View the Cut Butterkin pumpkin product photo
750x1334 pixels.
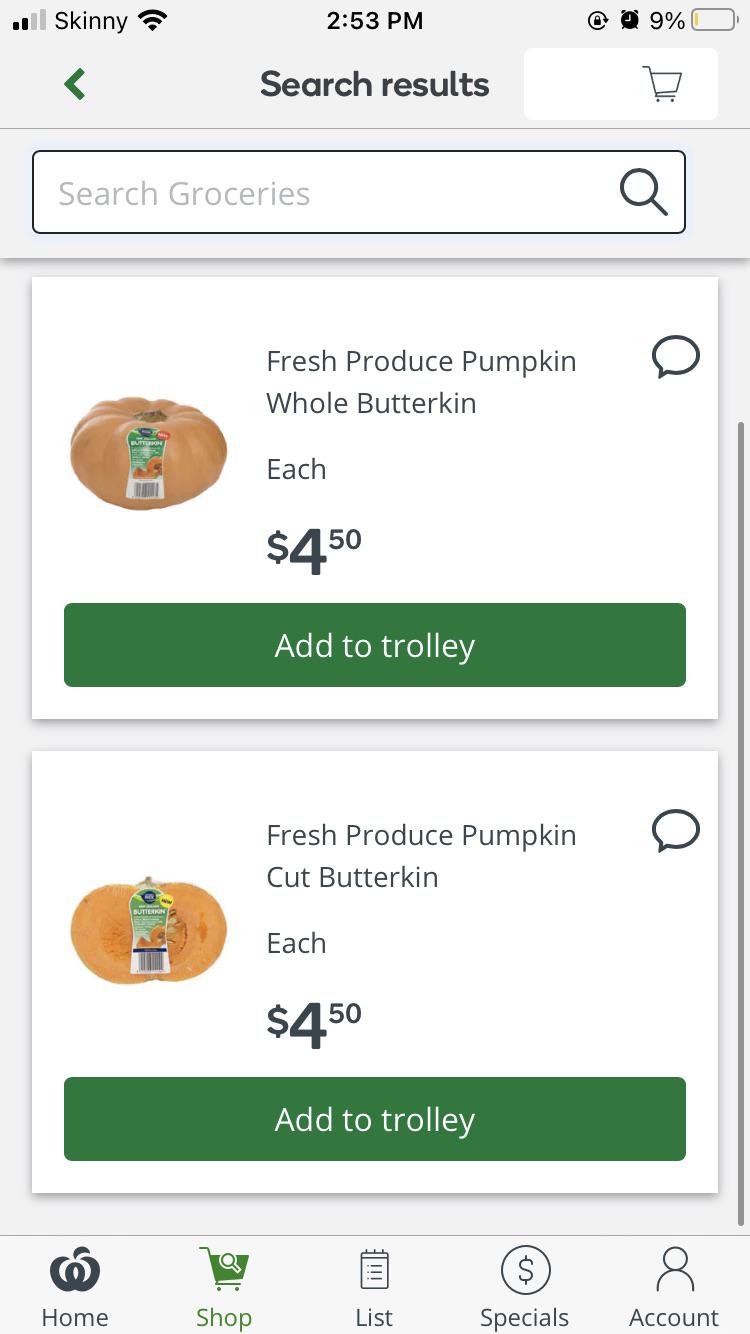tap(148, 928)
